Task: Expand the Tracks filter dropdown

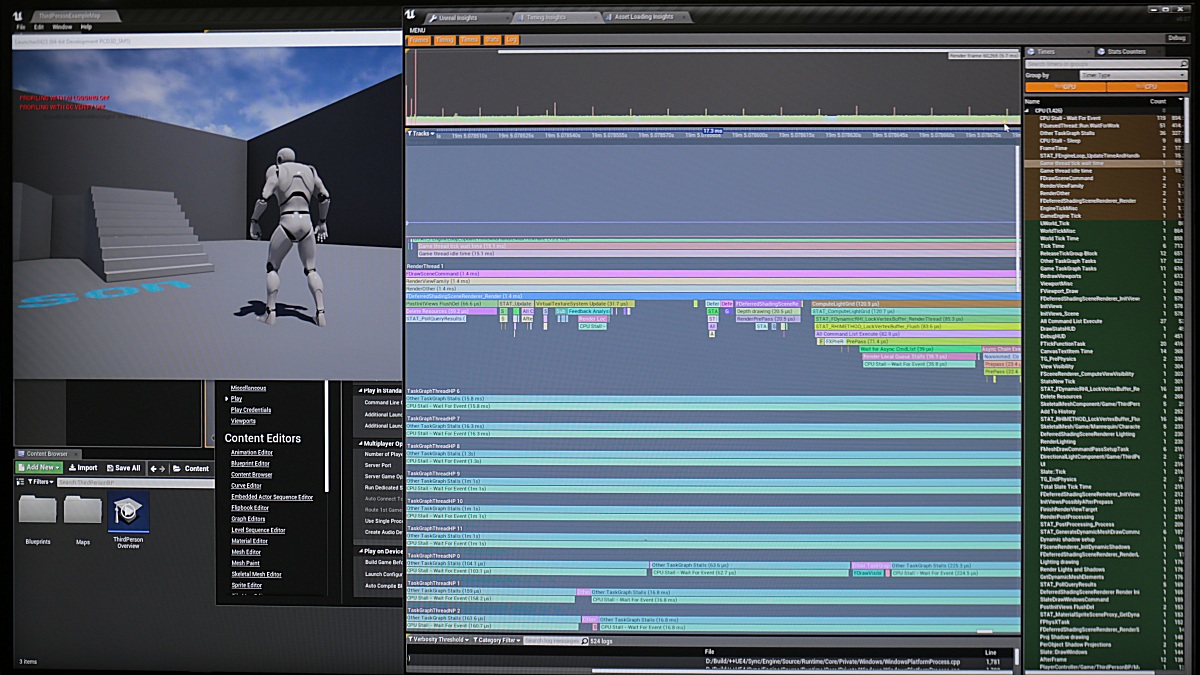Action: click(x=420, y=133)
